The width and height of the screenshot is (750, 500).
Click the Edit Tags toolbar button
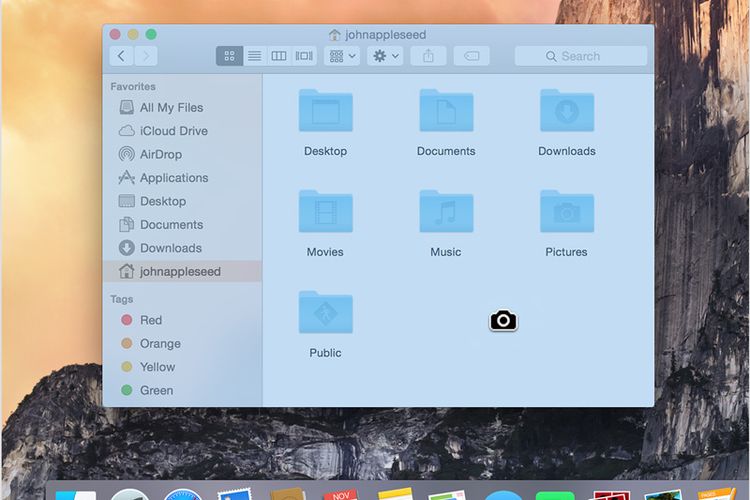471,56
